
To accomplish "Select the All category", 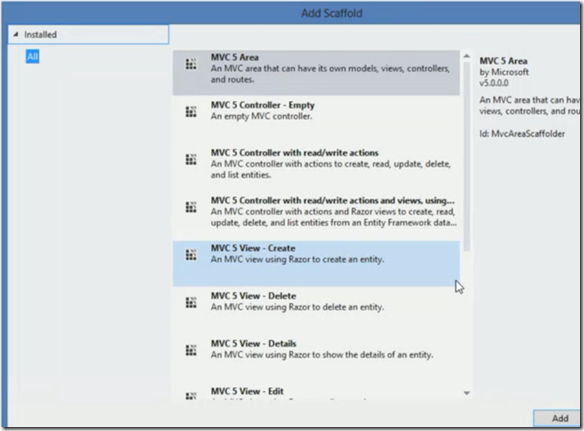I will coord(32,57).
